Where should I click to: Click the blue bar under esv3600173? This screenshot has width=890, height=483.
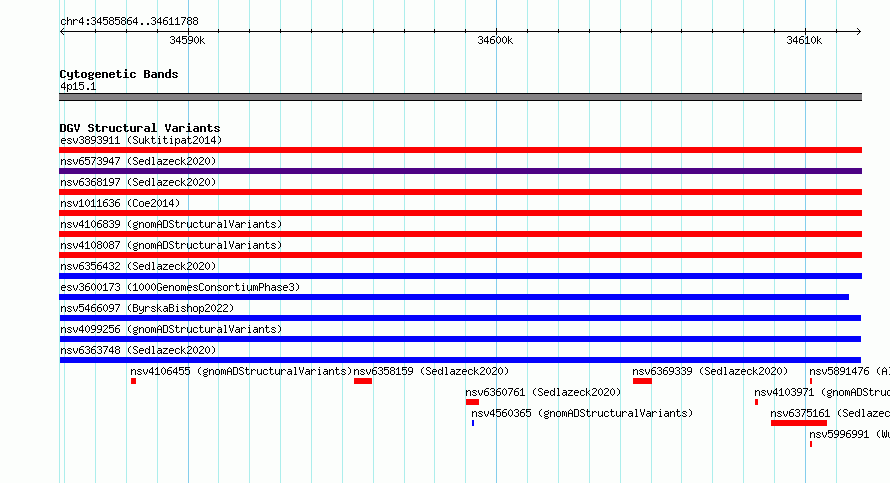click(454, 297)
